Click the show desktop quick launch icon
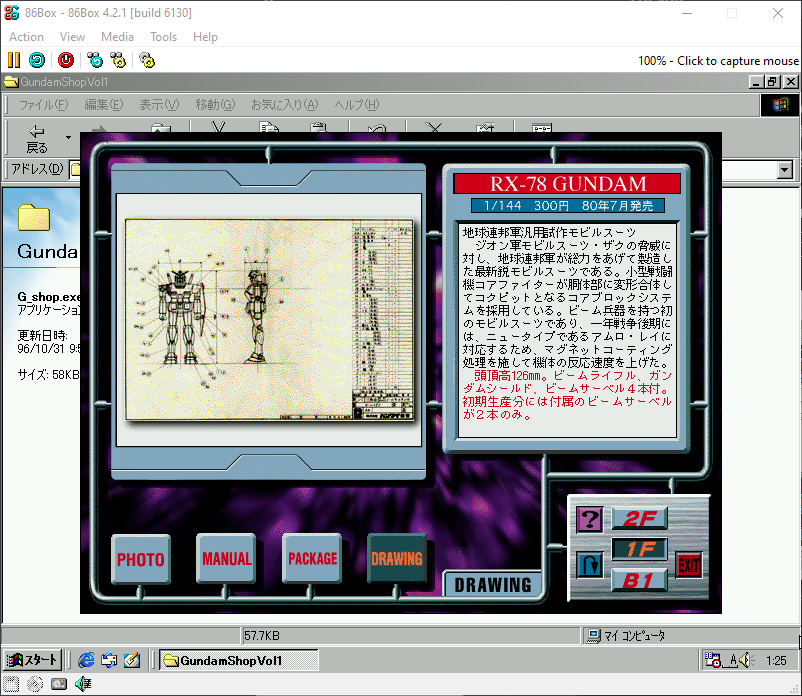 coord(131,660)
